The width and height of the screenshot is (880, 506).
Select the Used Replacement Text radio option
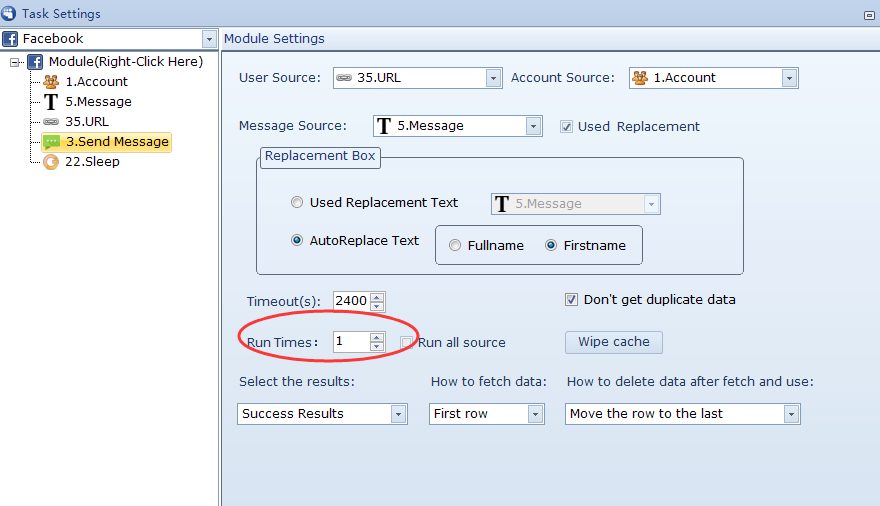coord(297,203)
